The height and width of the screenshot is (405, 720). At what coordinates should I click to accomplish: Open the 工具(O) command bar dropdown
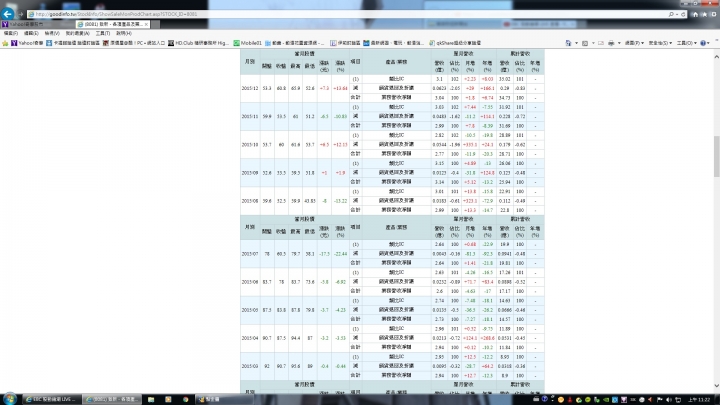click(x=686, y=43)
